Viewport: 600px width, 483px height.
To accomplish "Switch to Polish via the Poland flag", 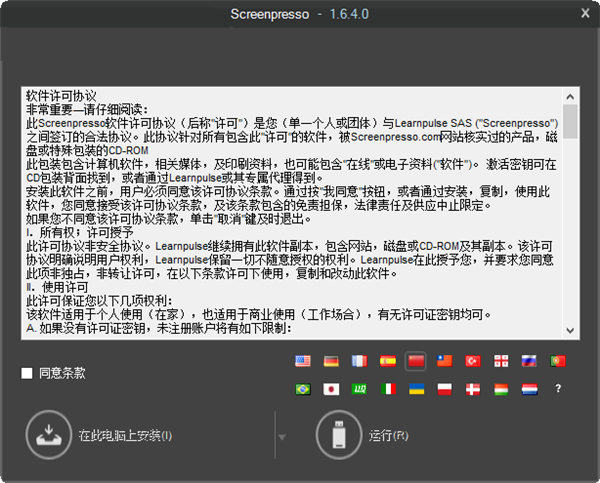I will pyautogui.click(x=444, y=389).
